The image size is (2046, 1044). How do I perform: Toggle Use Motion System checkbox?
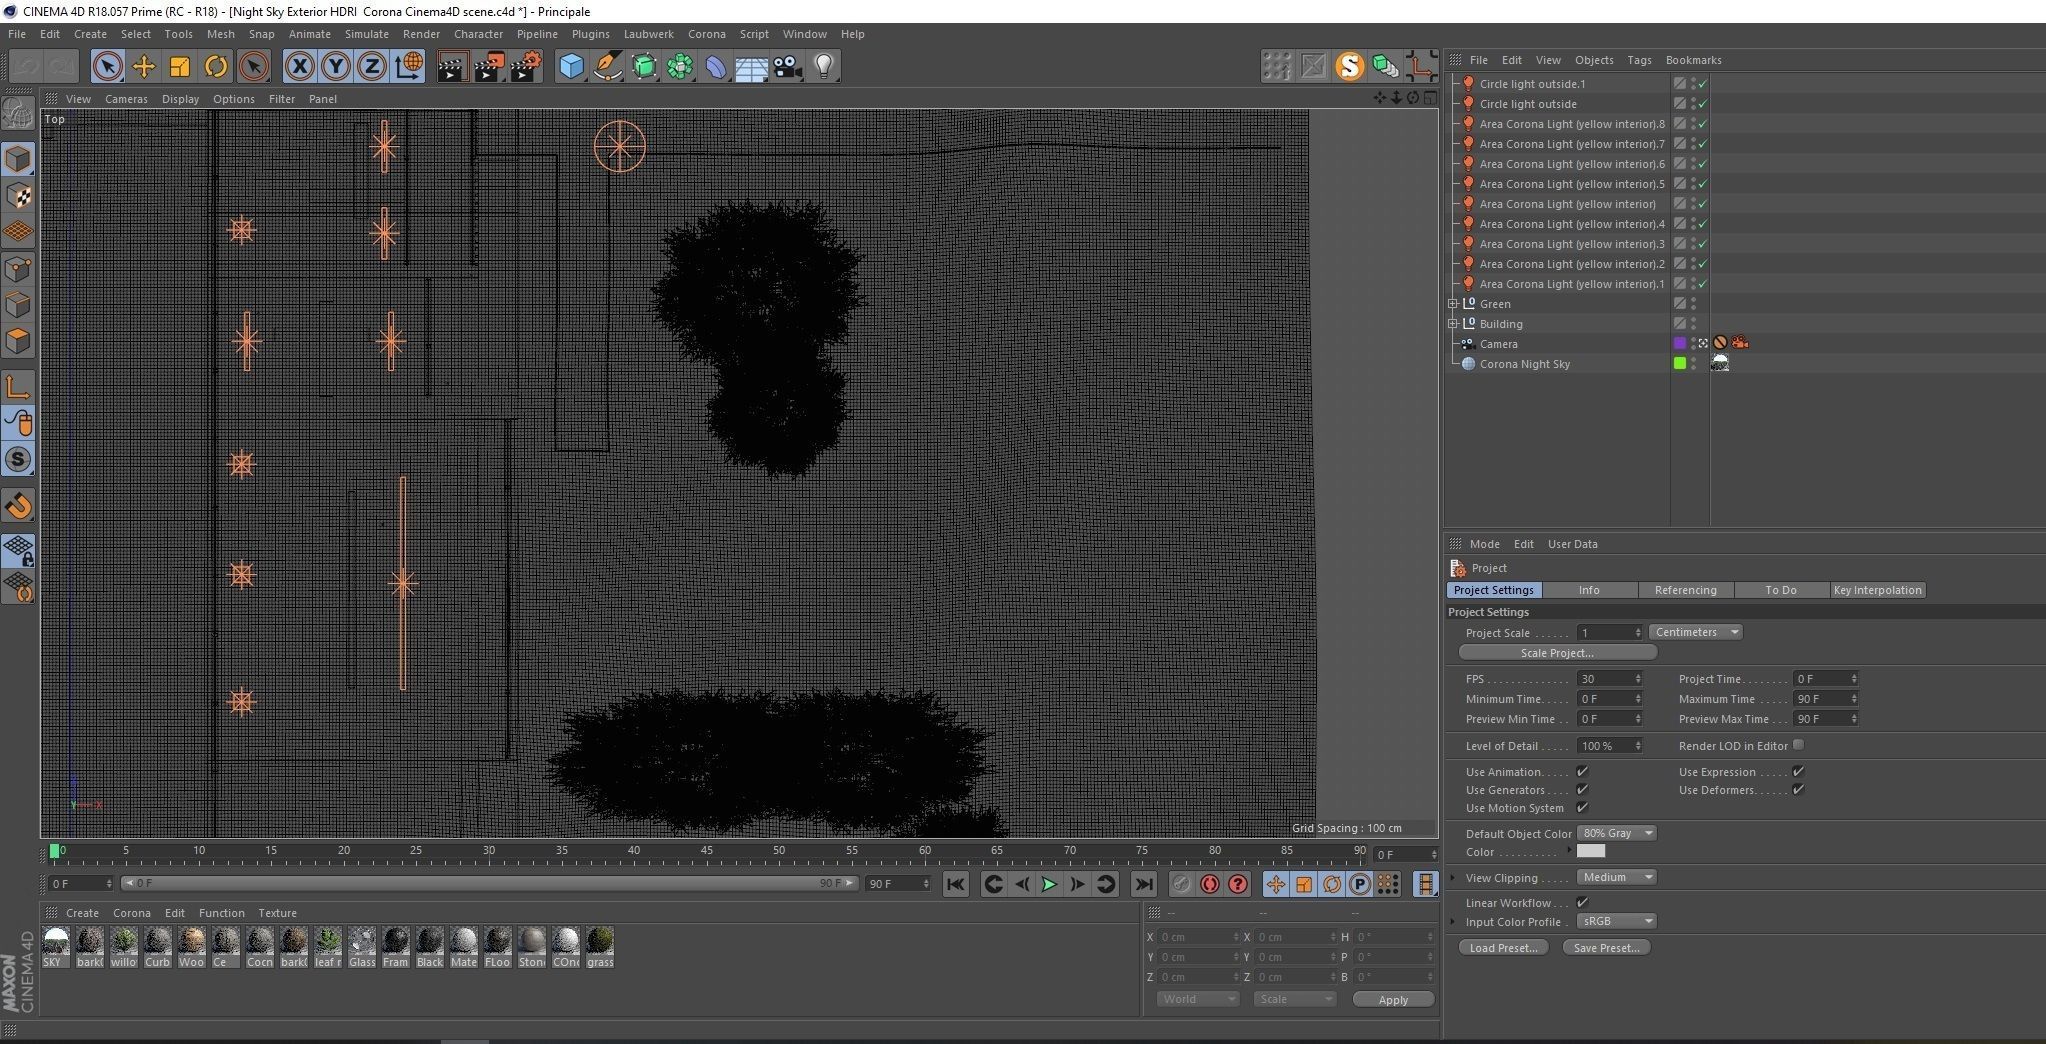click(x=1582, y=808)
